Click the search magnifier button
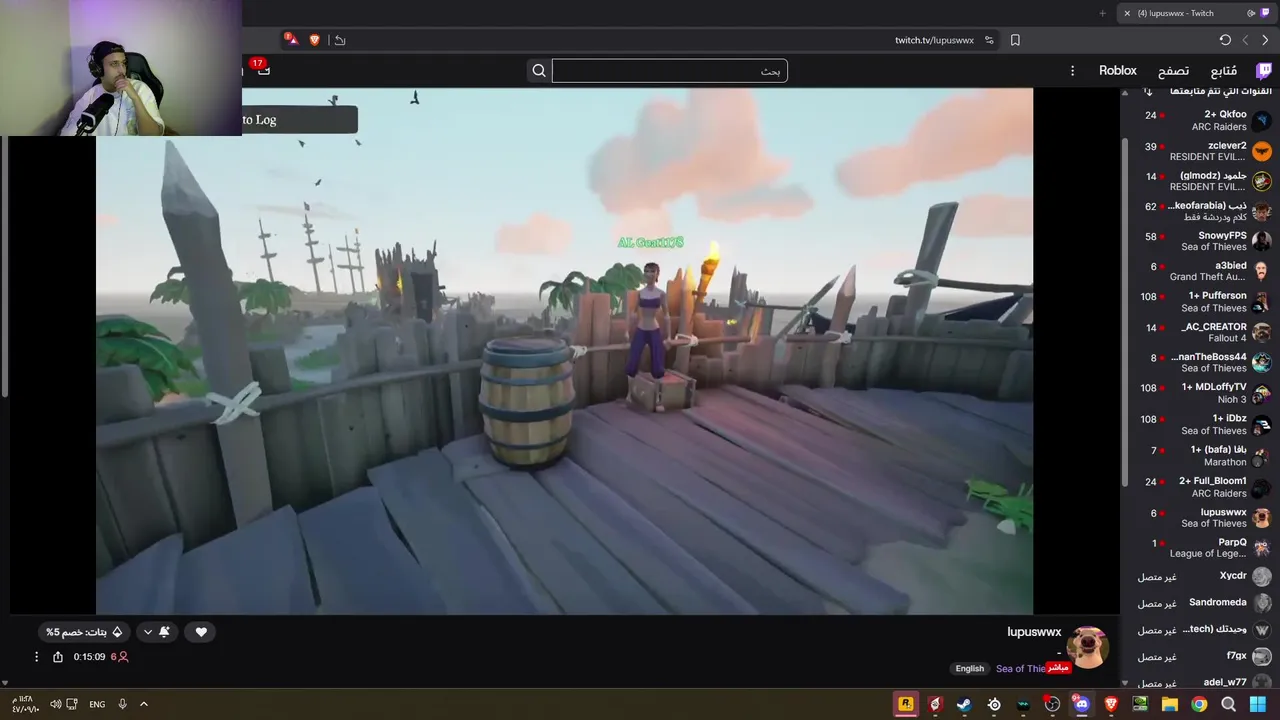 pos(539,70)
